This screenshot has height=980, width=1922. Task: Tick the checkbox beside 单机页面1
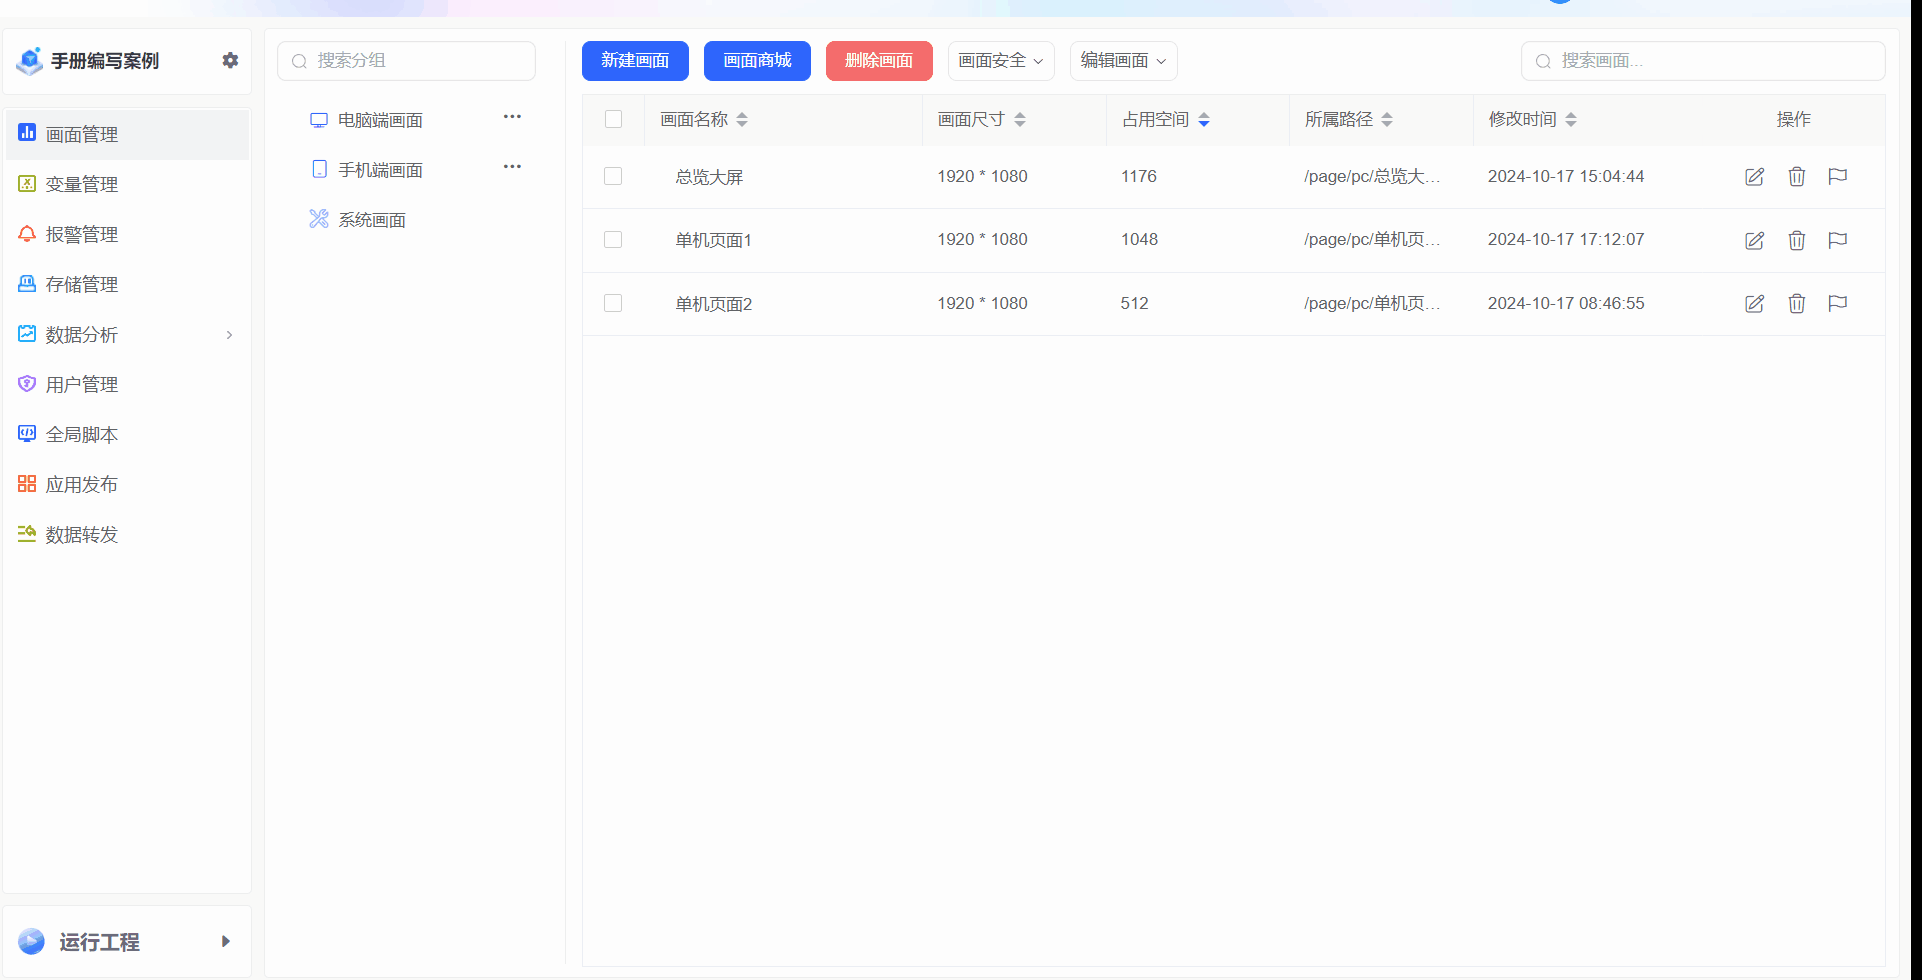pyautogui.click(x=613, y=239)
